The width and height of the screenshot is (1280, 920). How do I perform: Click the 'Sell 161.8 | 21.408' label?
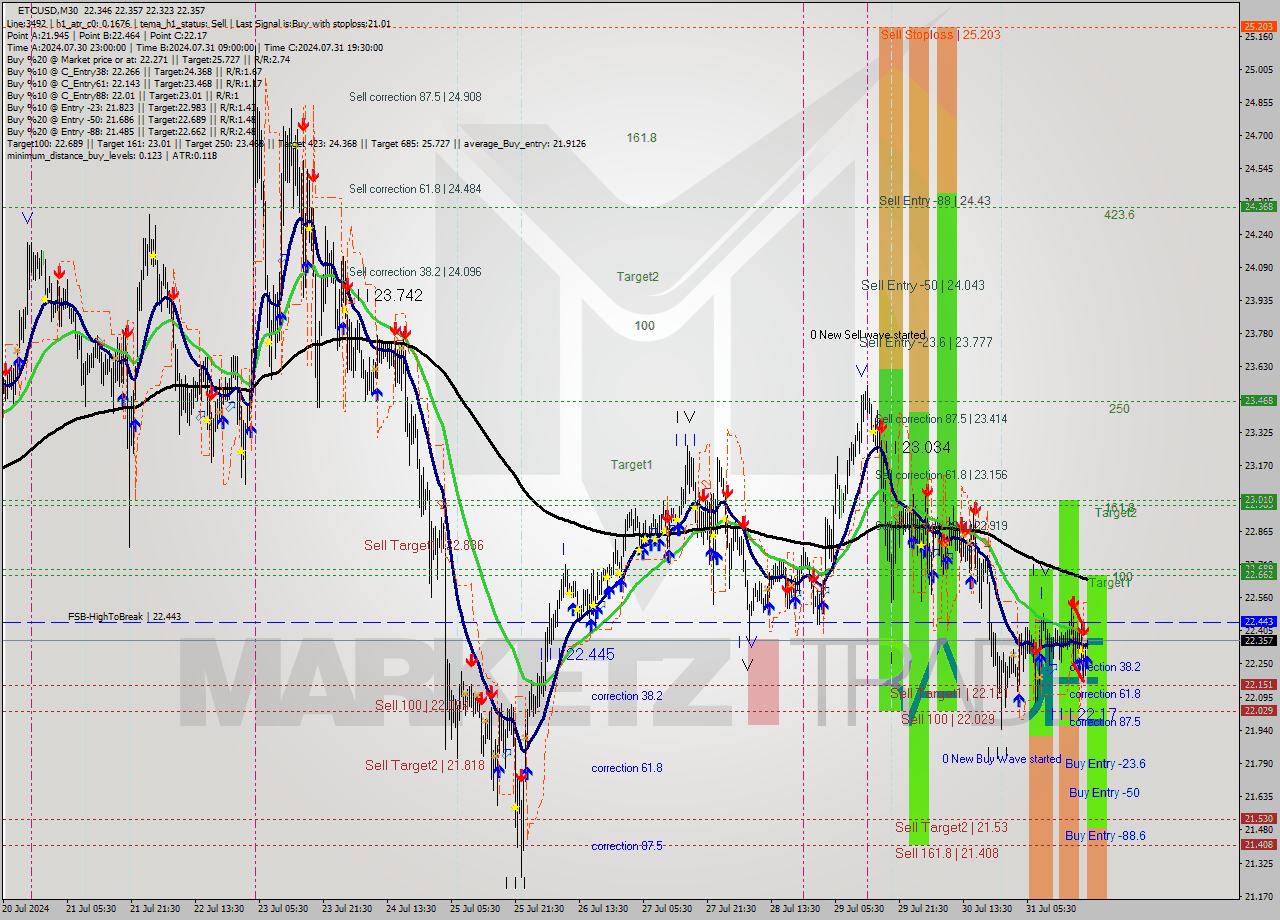click(946, 853)
